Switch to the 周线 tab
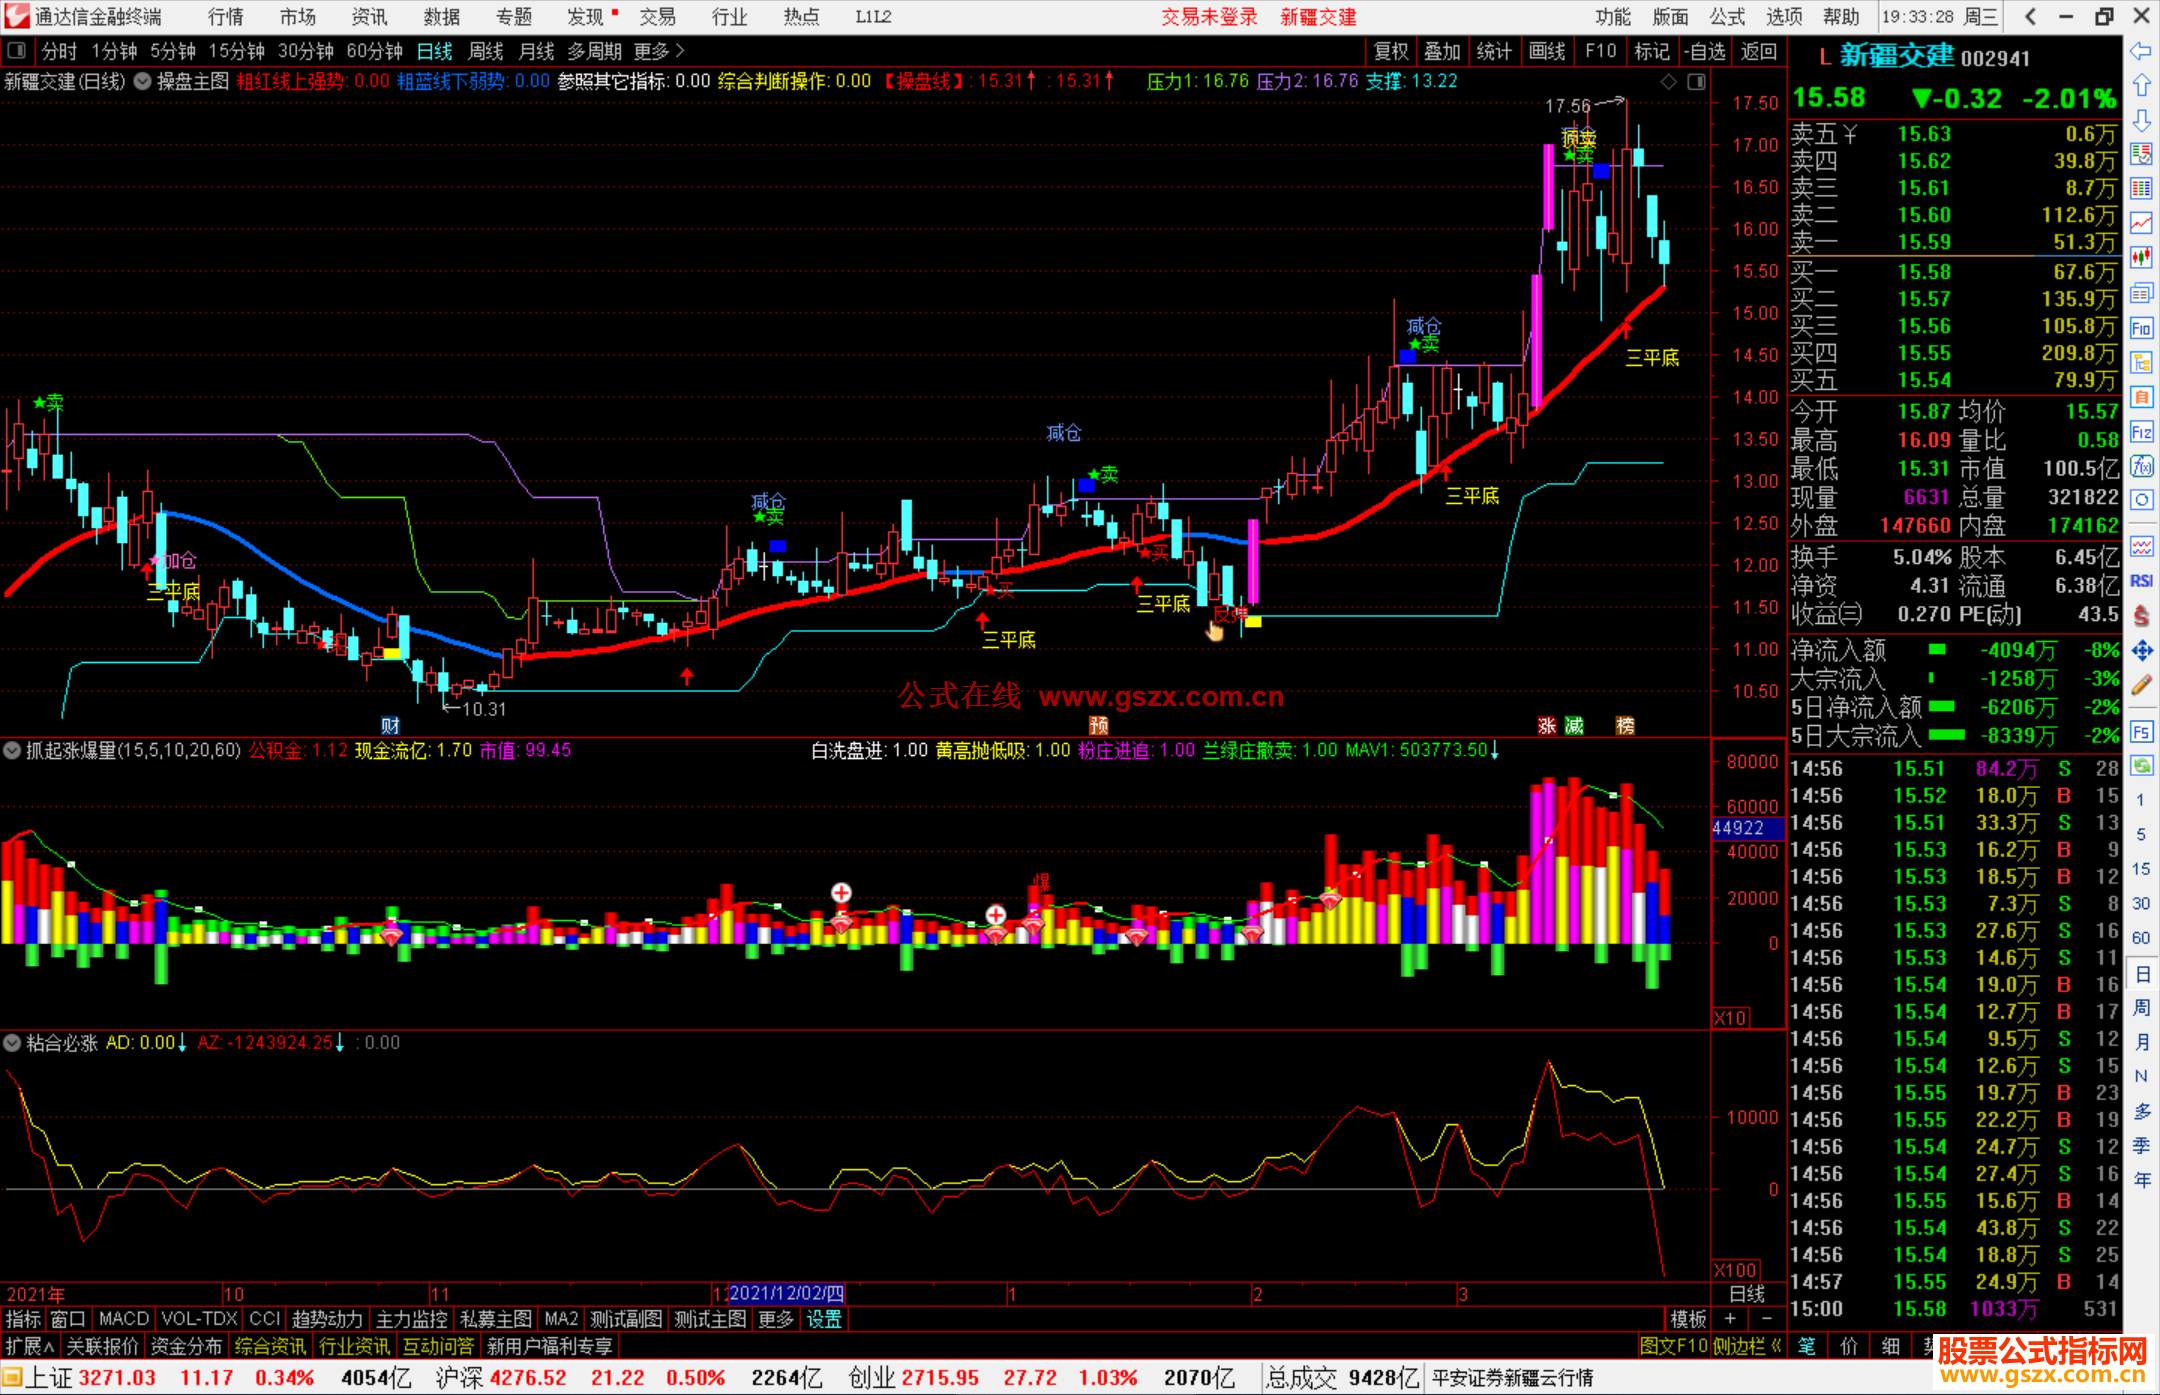 click(x=486, y=51)
